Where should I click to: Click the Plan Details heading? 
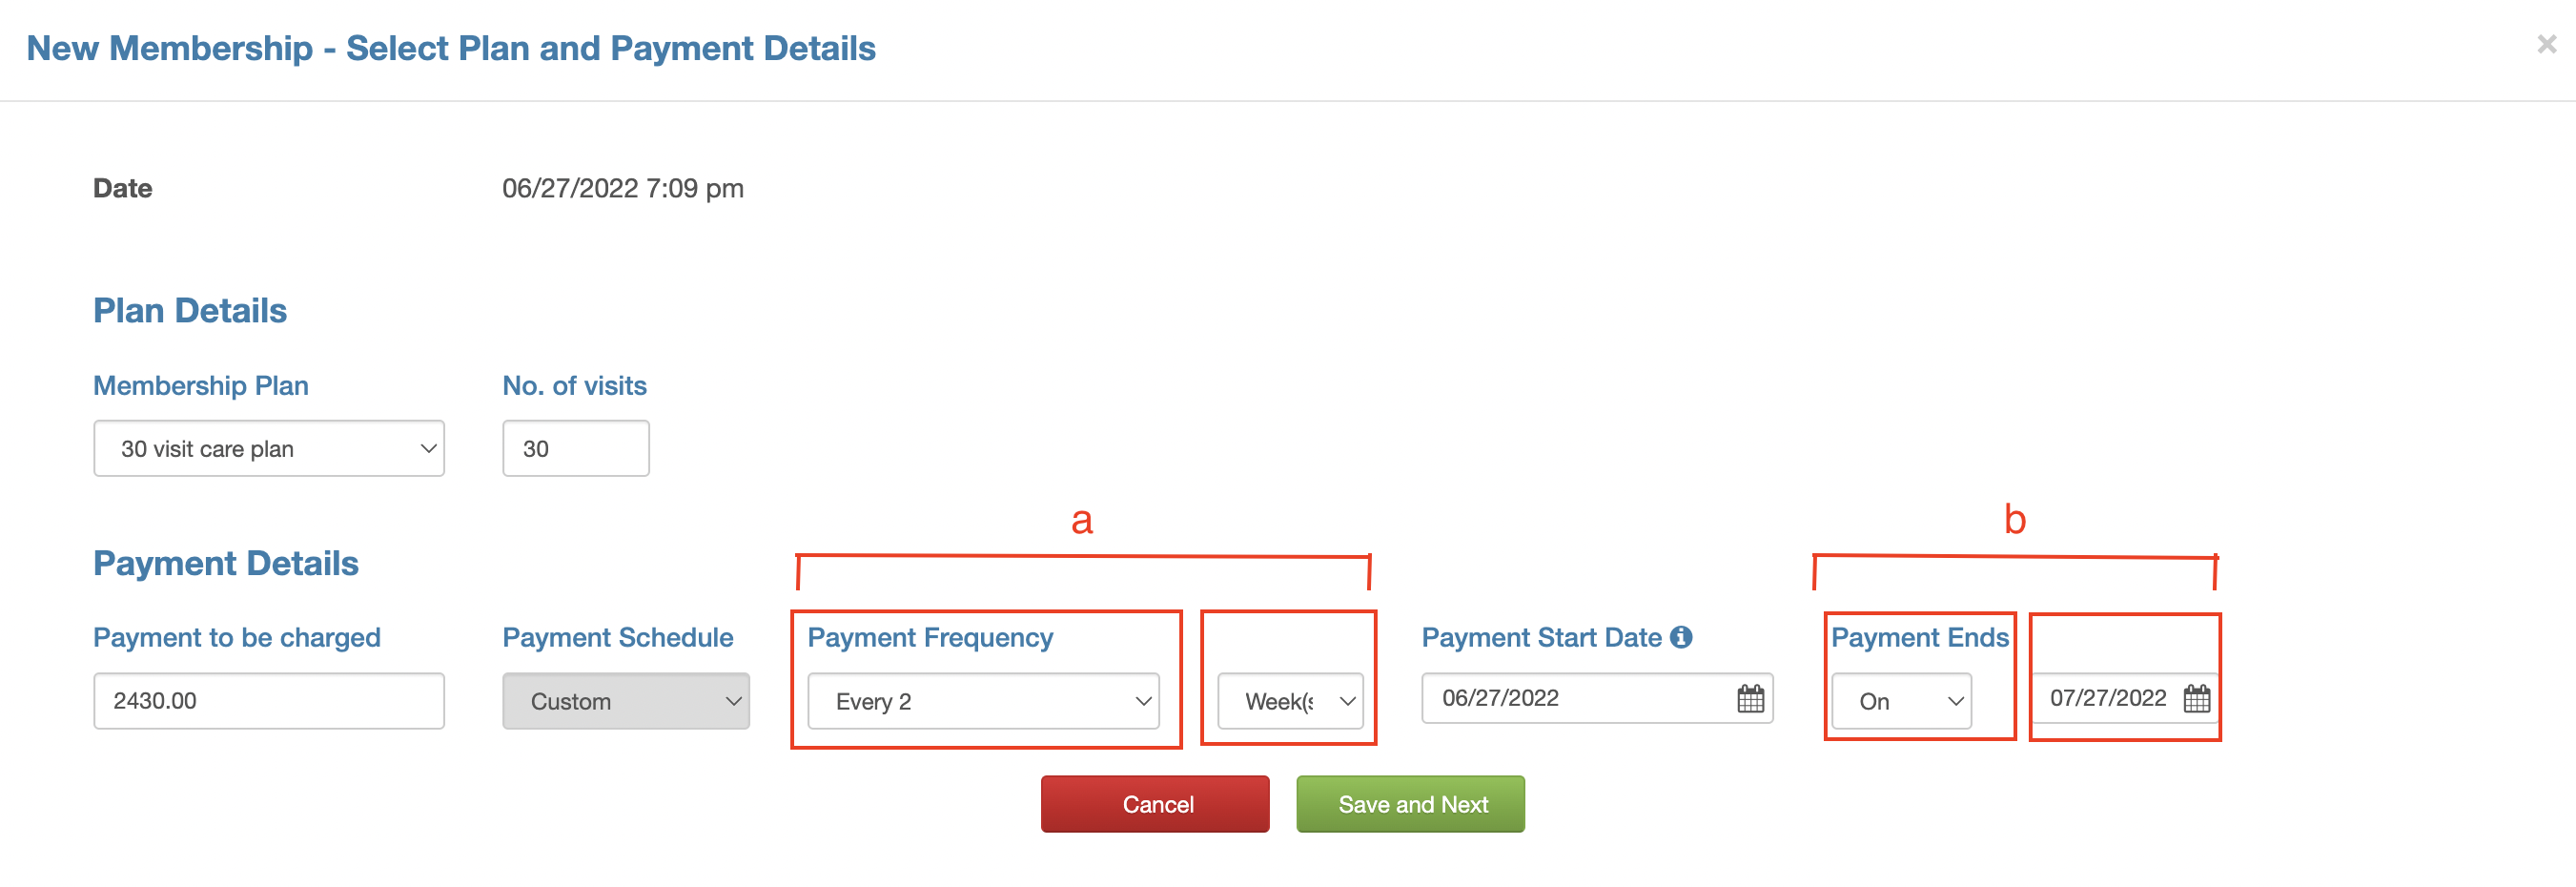(190, 310)
